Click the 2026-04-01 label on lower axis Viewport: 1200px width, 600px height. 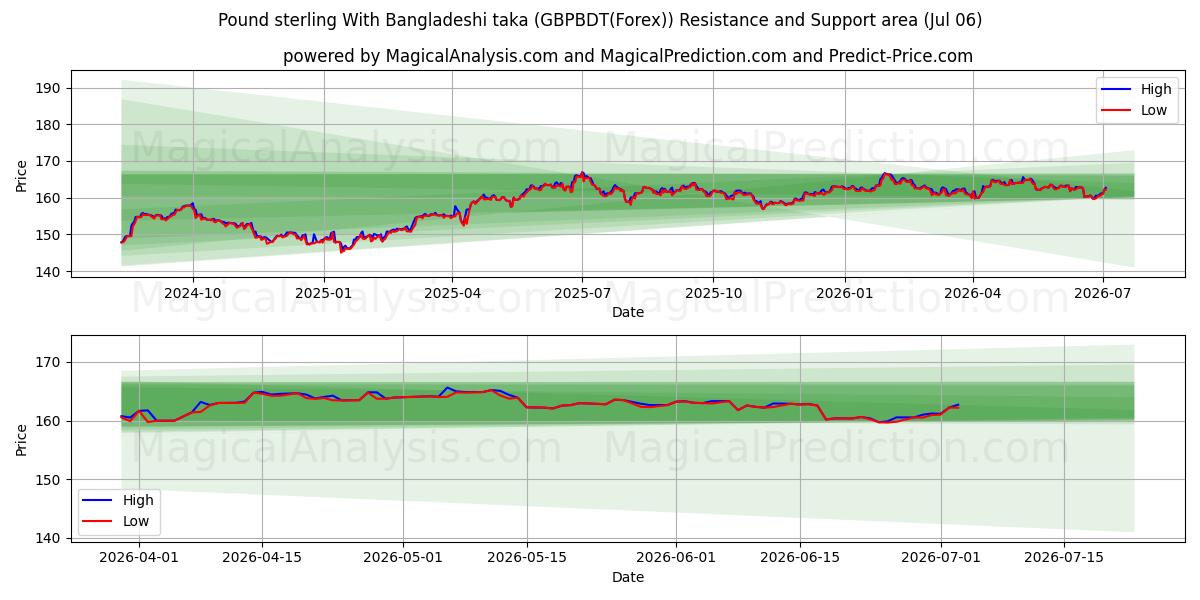point(139,559)
